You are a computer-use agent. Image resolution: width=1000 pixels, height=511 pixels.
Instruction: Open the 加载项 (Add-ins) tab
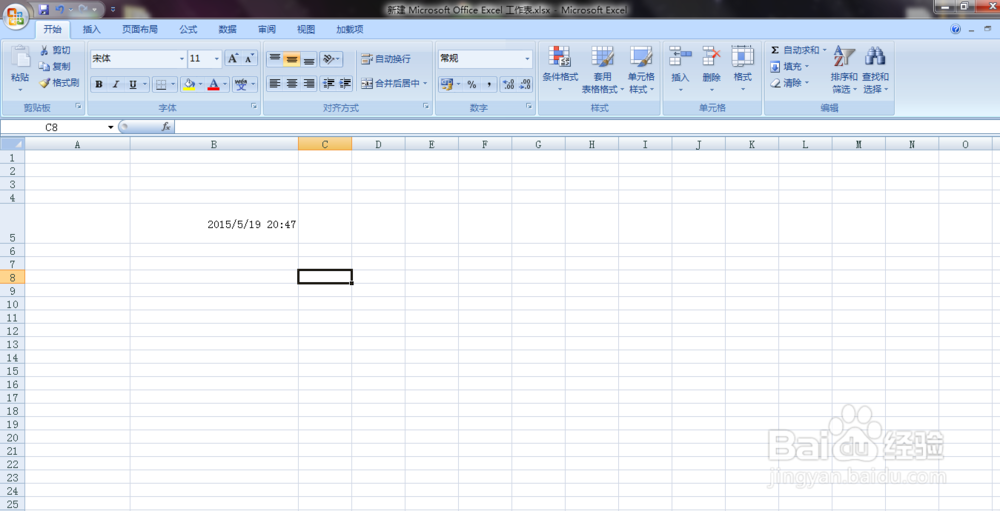349,29
